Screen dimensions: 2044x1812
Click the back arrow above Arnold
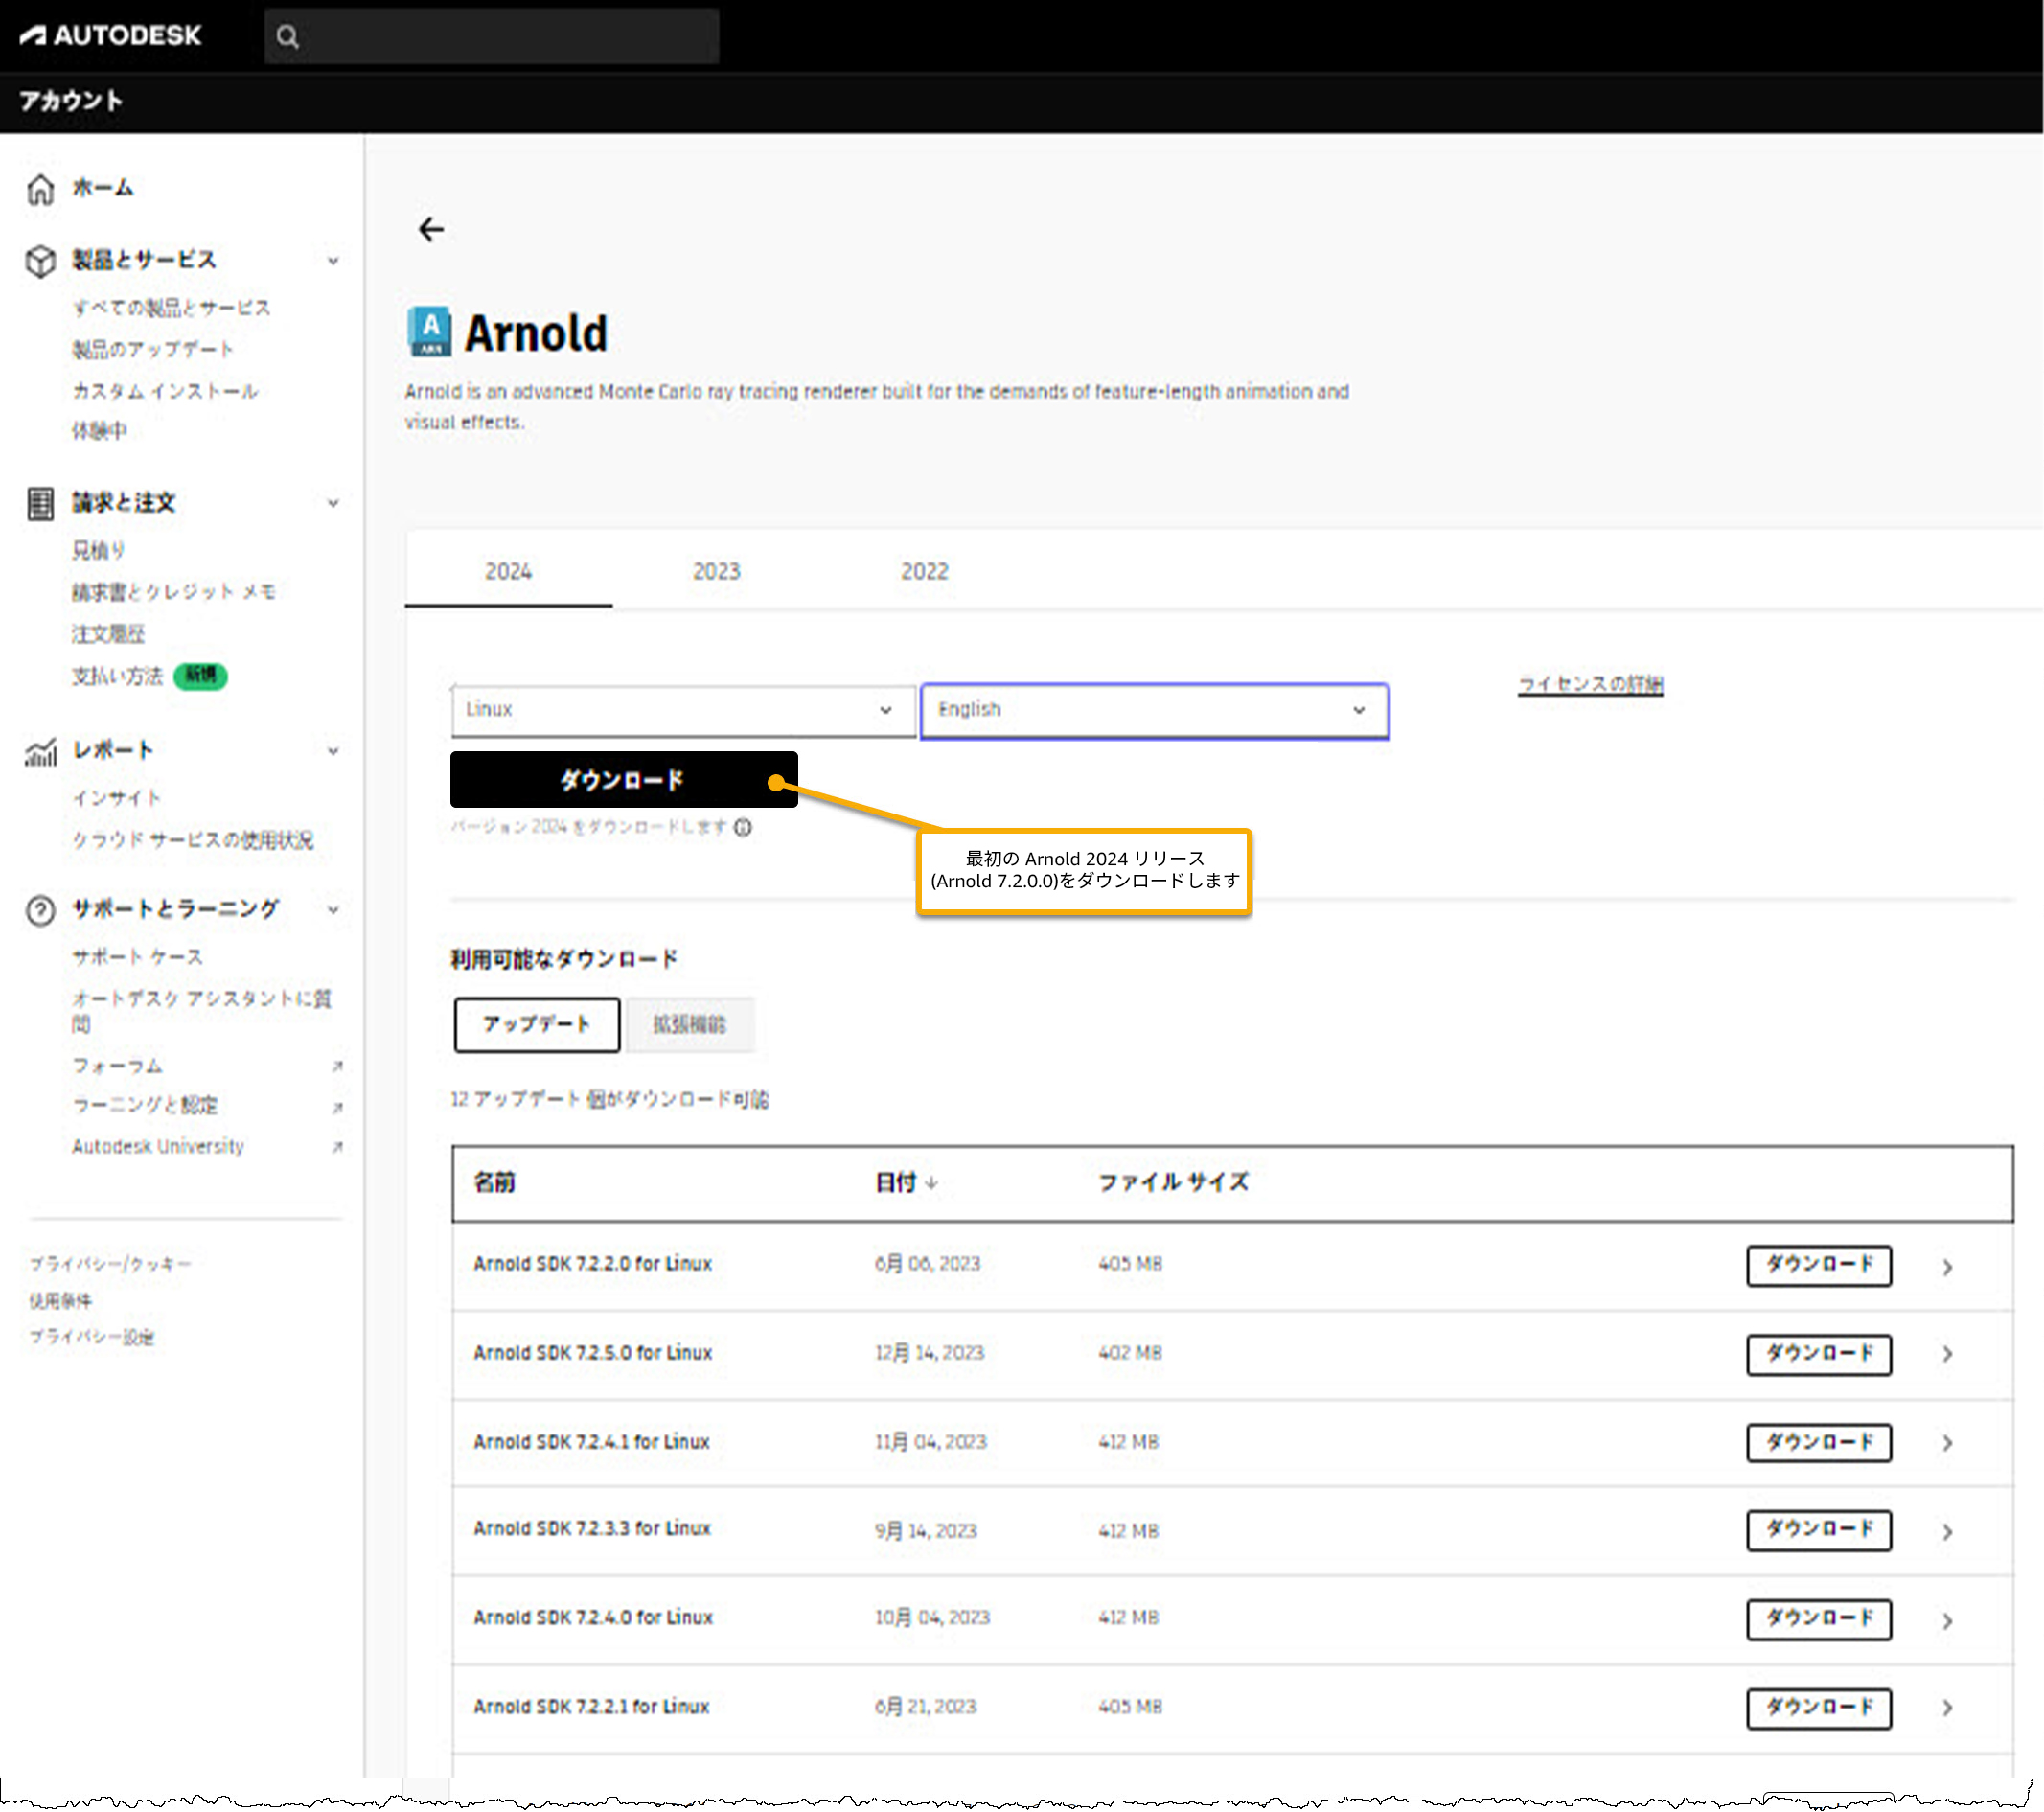(431, 229)
